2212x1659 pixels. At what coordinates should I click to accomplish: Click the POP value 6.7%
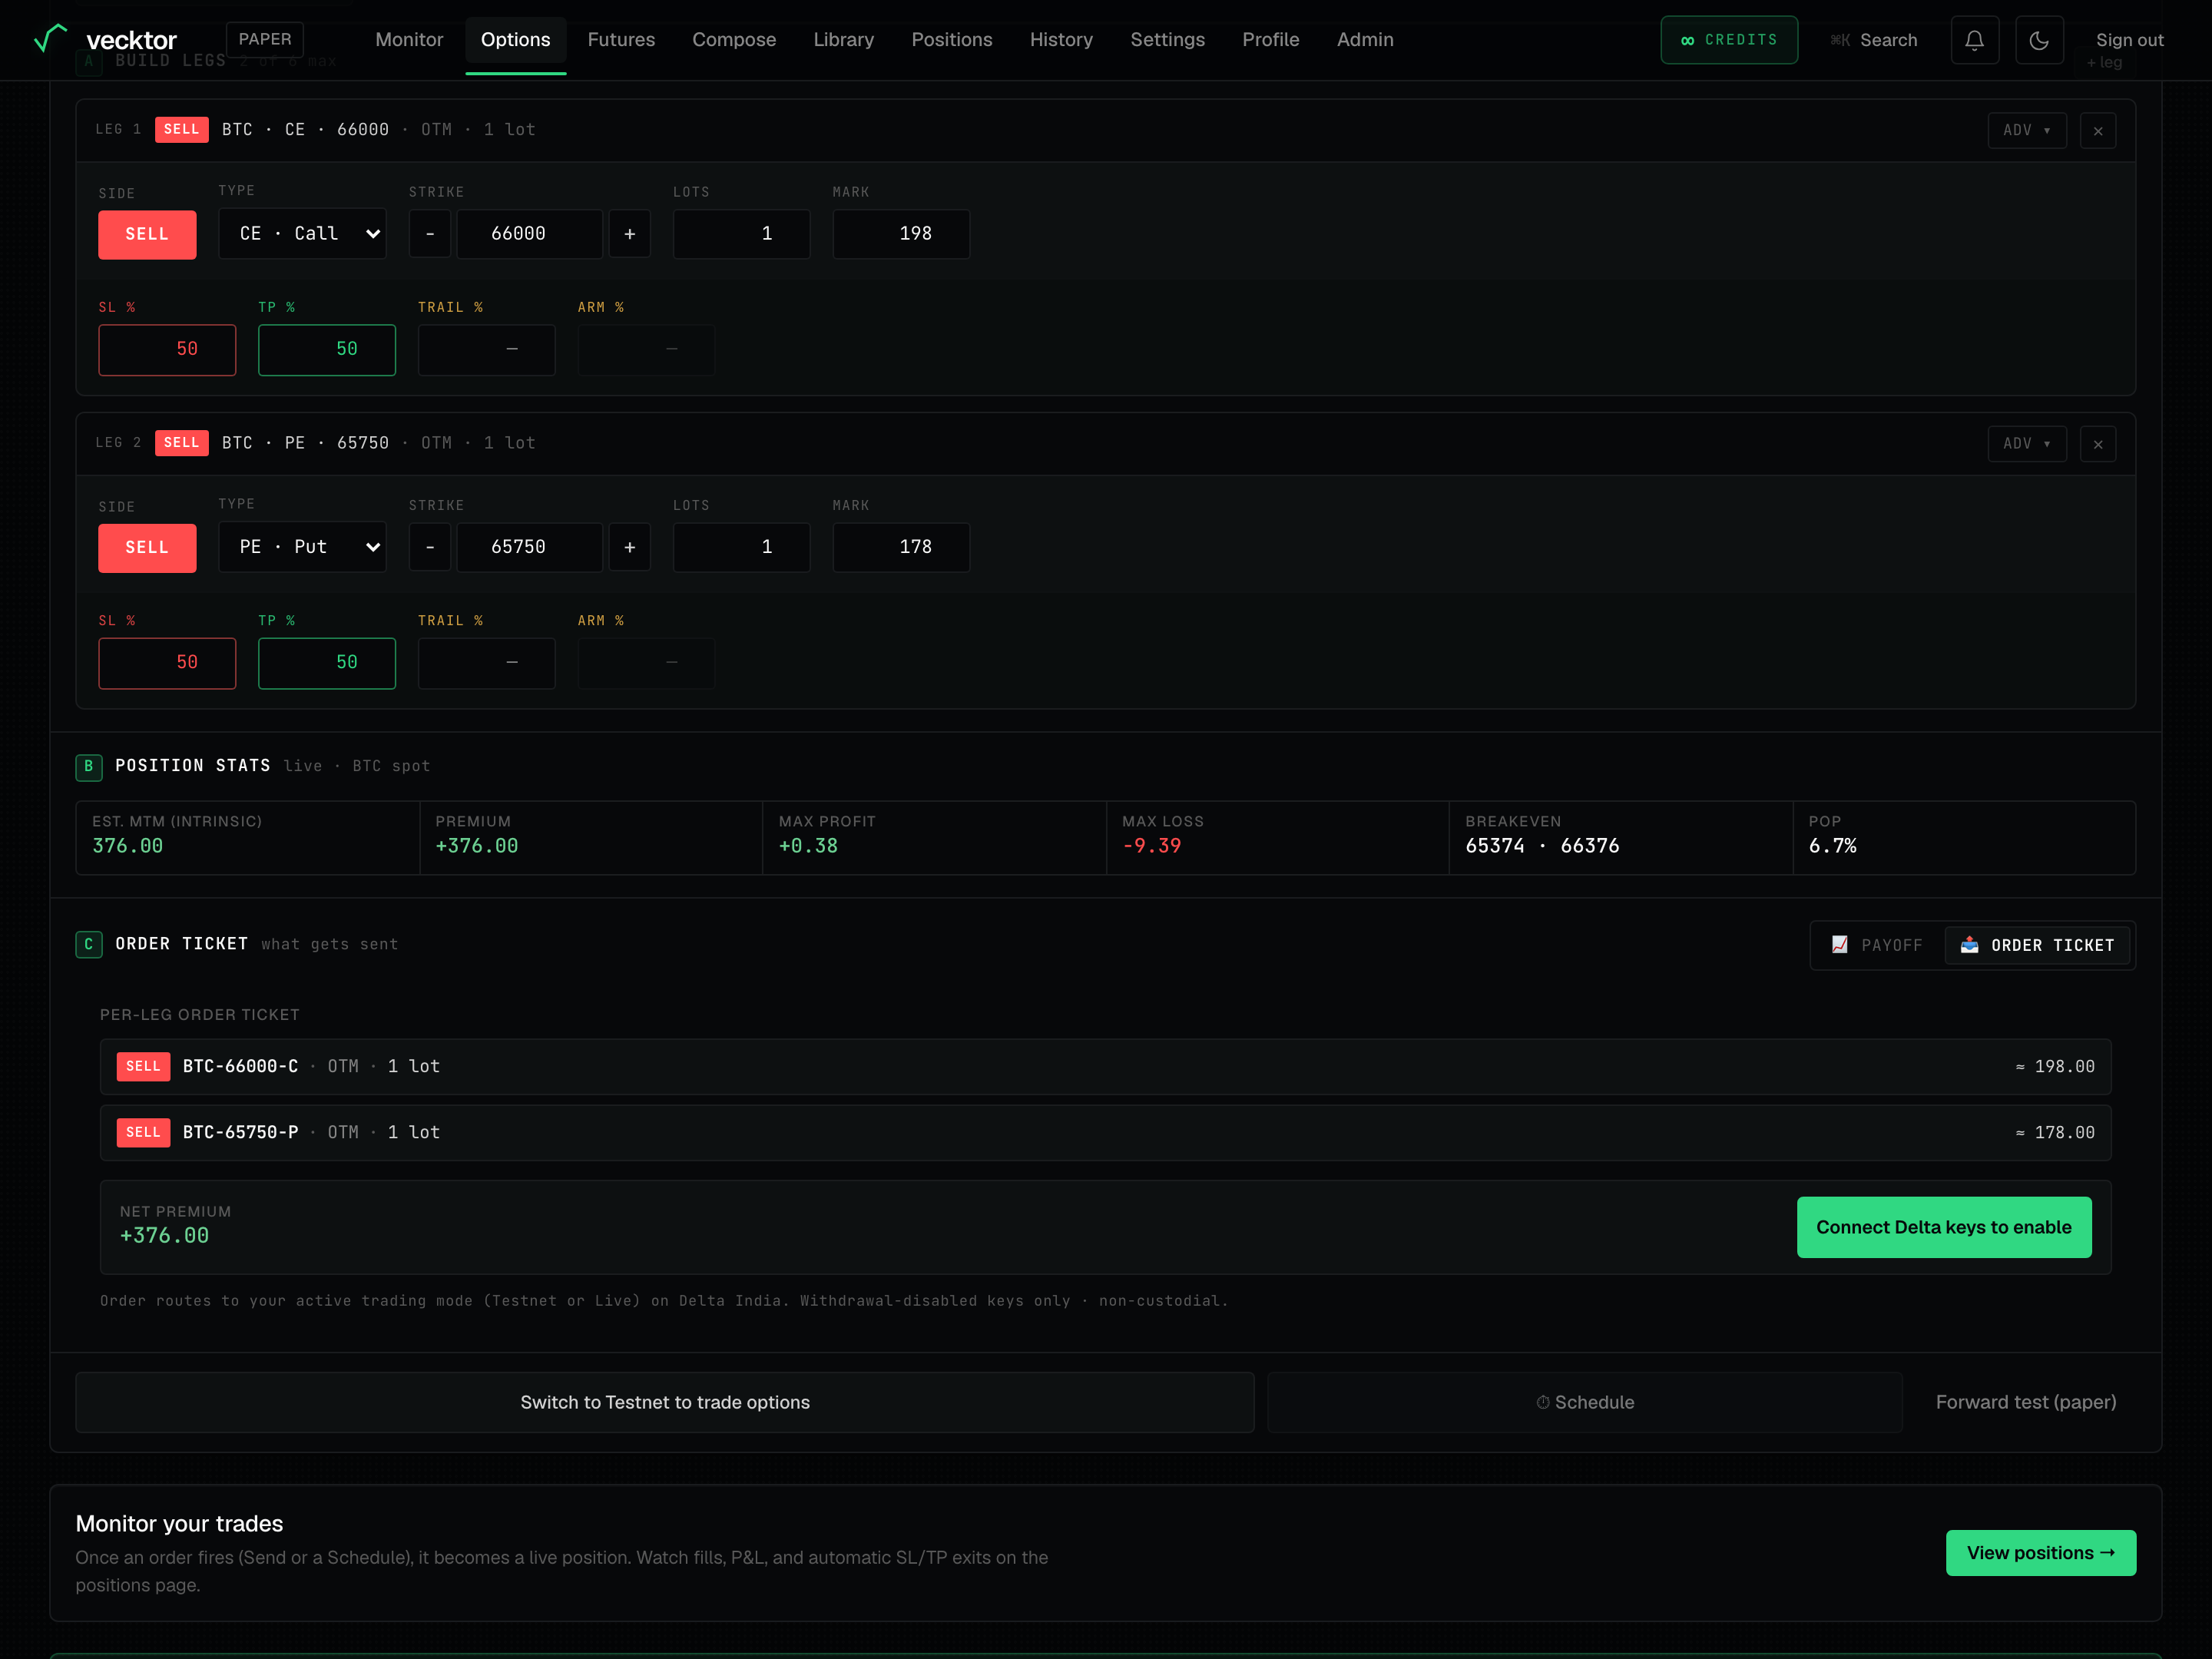pos(1832,846)
